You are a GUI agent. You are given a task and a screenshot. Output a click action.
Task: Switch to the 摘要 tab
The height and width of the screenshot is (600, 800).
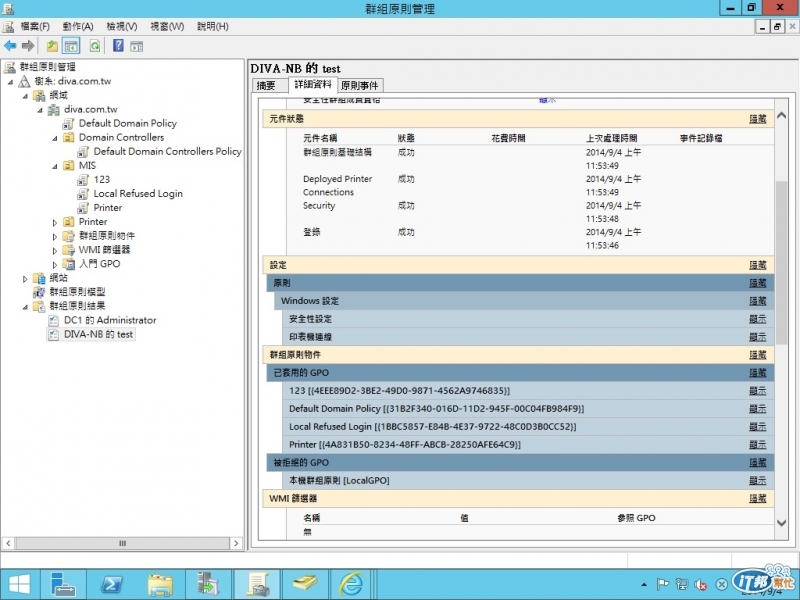[x=269, y=86]
